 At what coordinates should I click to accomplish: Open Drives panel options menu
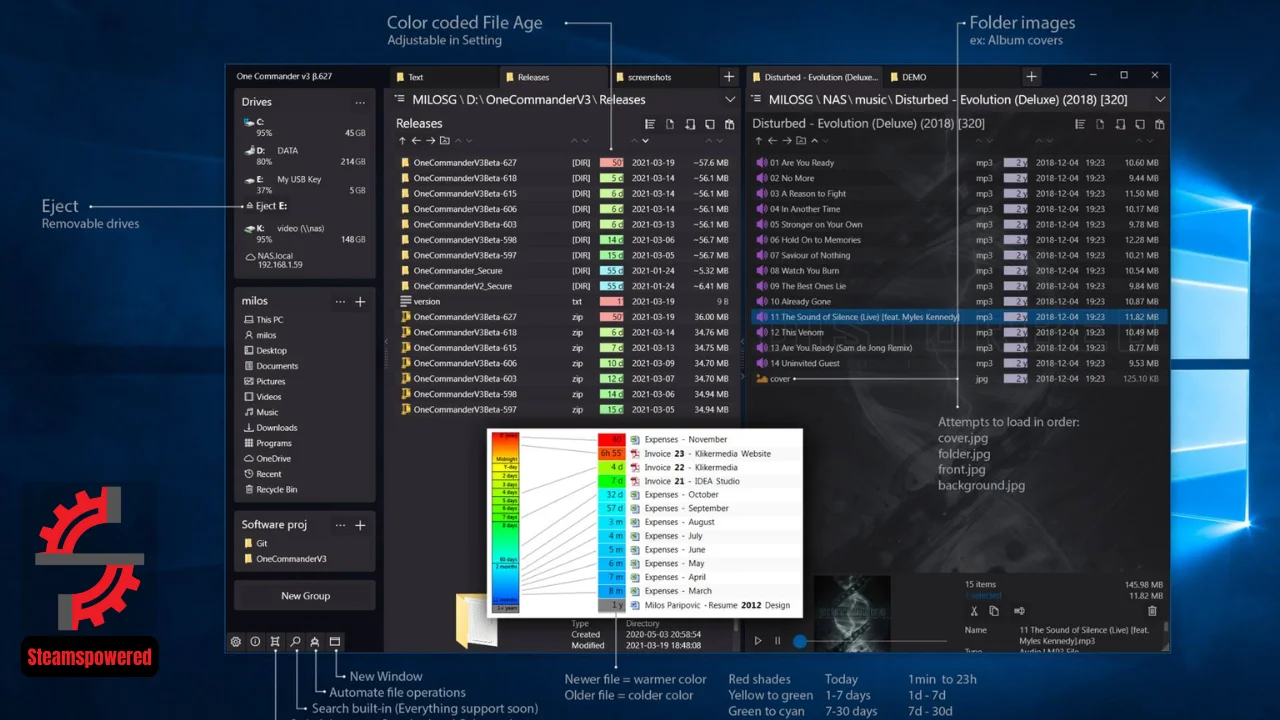point(360,102)
